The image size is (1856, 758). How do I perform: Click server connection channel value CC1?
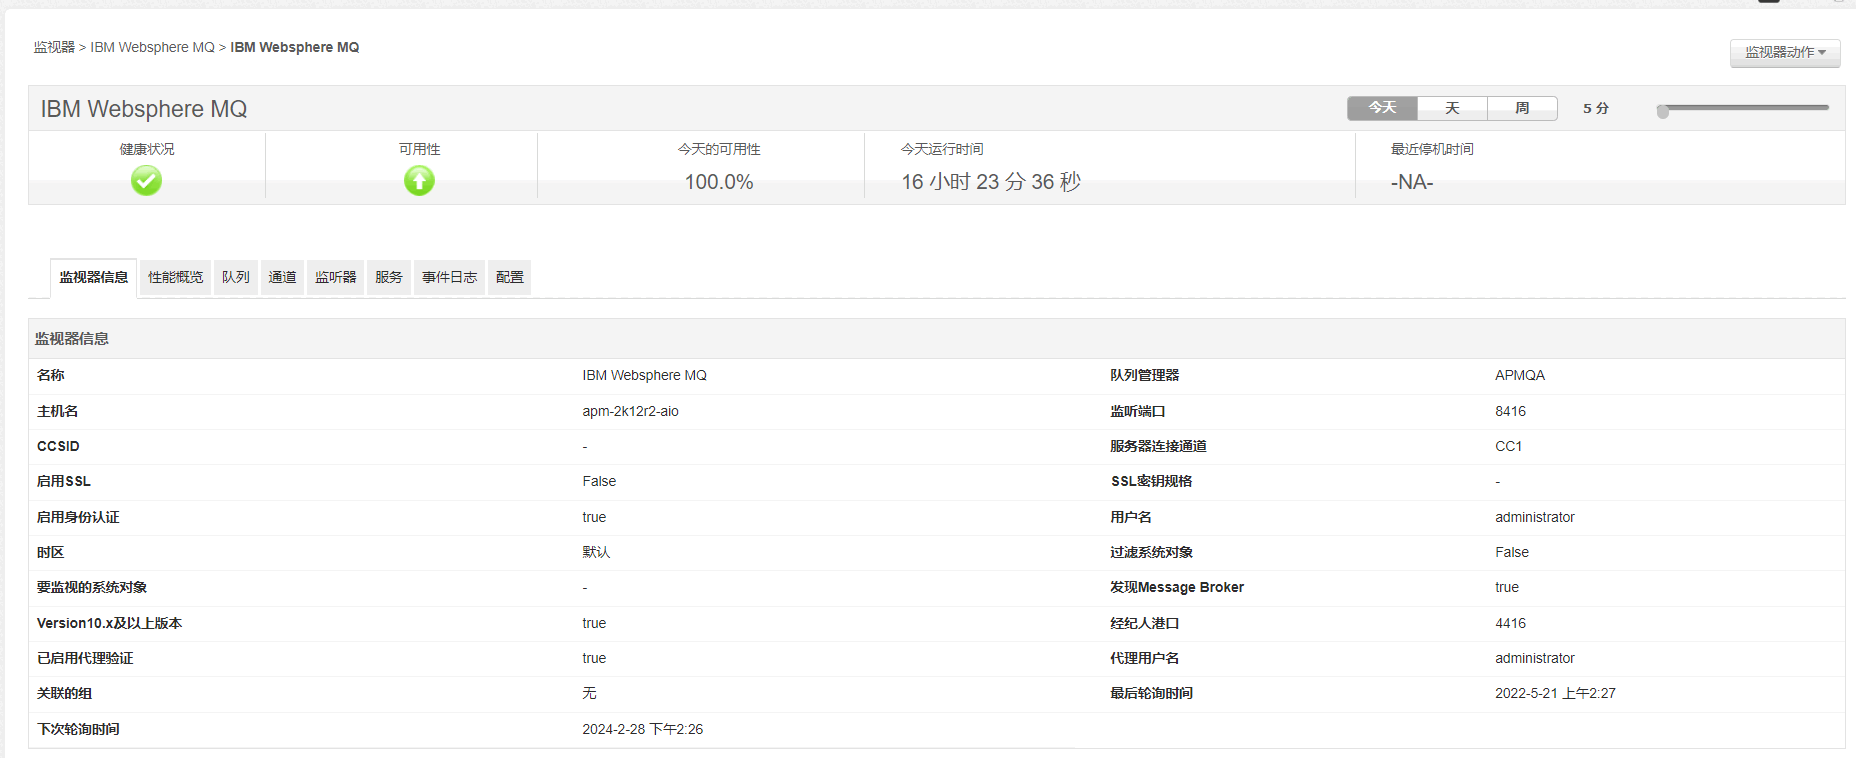pyautogui.click(x=1508, y=446)
